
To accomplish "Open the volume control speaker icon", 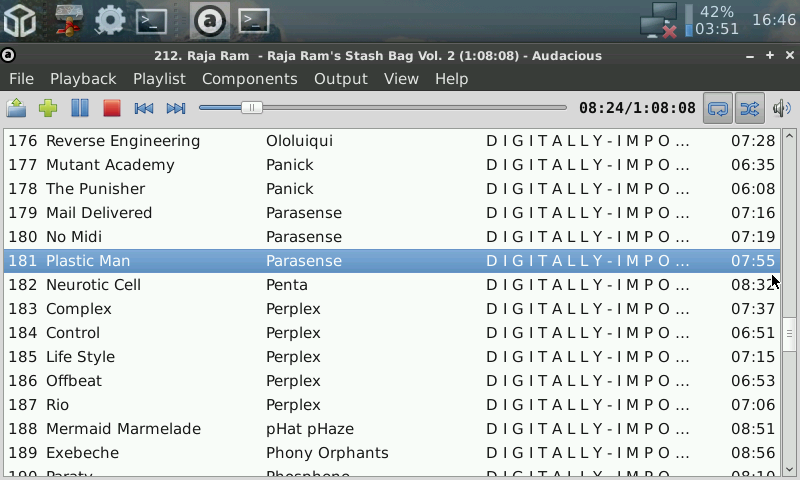I will click(782, 108).
